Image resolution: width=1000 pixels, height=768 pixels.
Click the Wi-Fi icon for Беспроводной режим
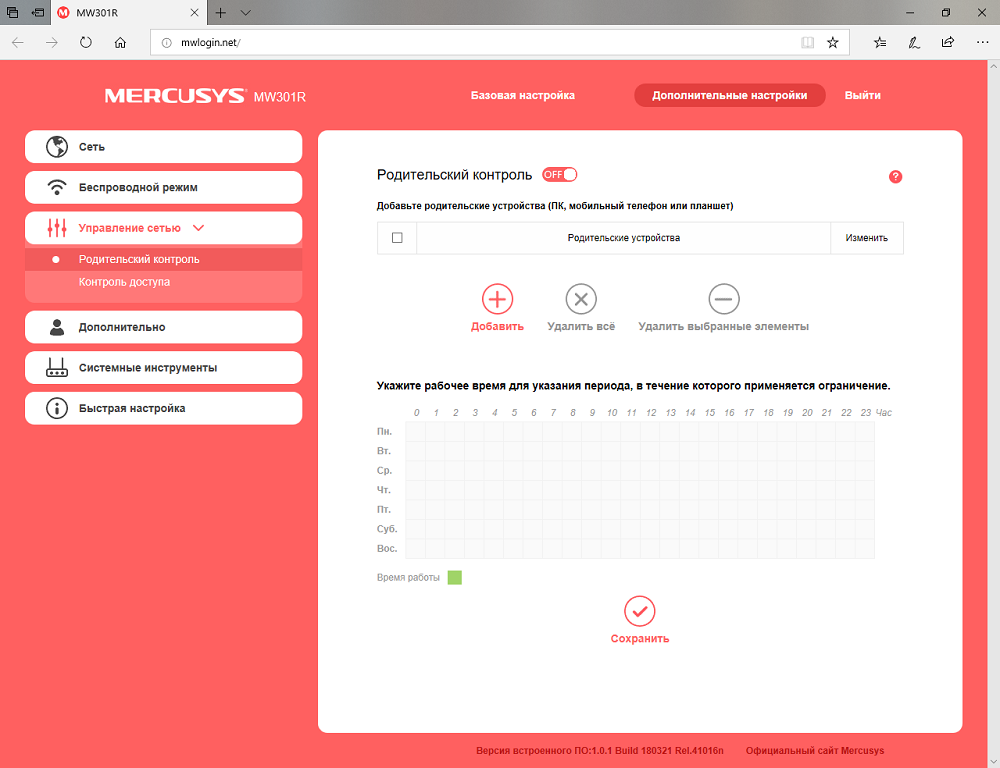pyautogui.click(x=57, y=188)
